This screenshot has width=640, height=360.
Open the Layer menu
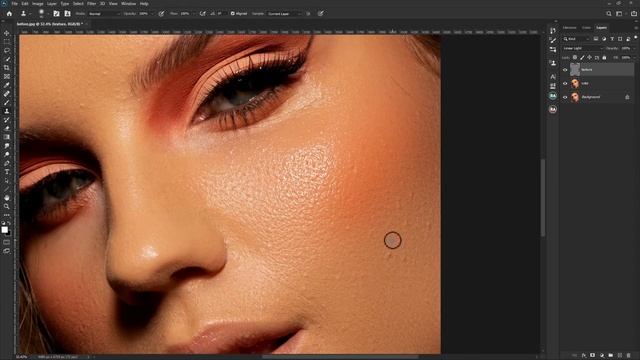[x=52, y=4]
